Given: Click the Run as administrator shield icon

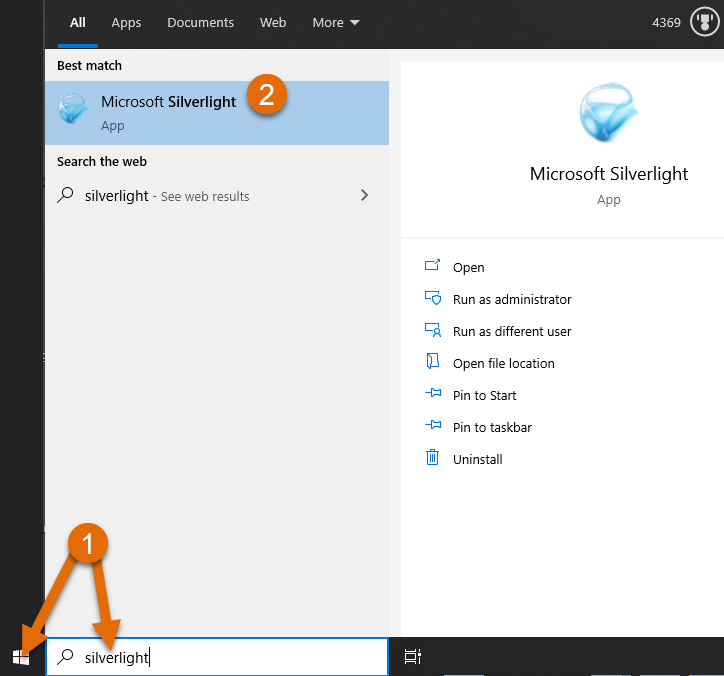Looking at the screenshot, I should pos(433,298).
